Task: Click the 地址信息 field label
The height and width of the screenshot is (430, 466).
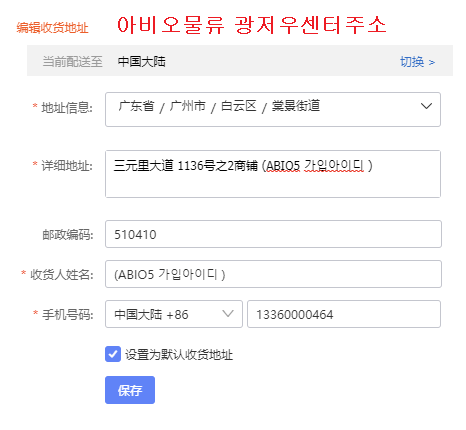Action: click(67, 108)
